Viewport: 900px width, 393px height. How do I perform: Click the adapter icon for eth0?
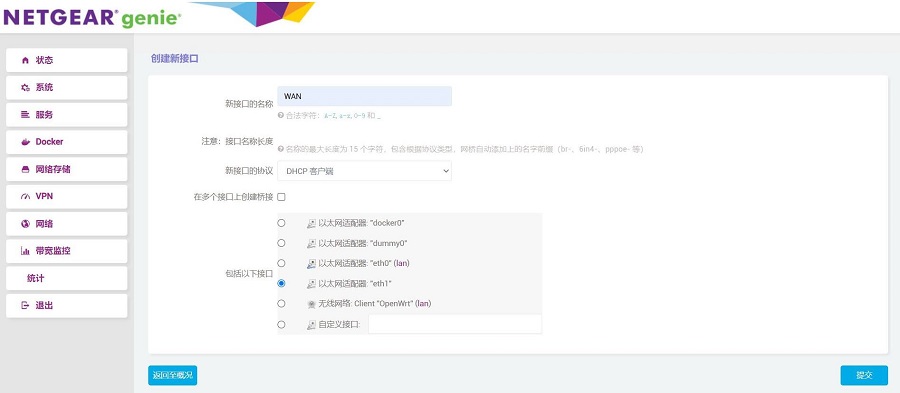pyautogui.click(x=311, y=263)
